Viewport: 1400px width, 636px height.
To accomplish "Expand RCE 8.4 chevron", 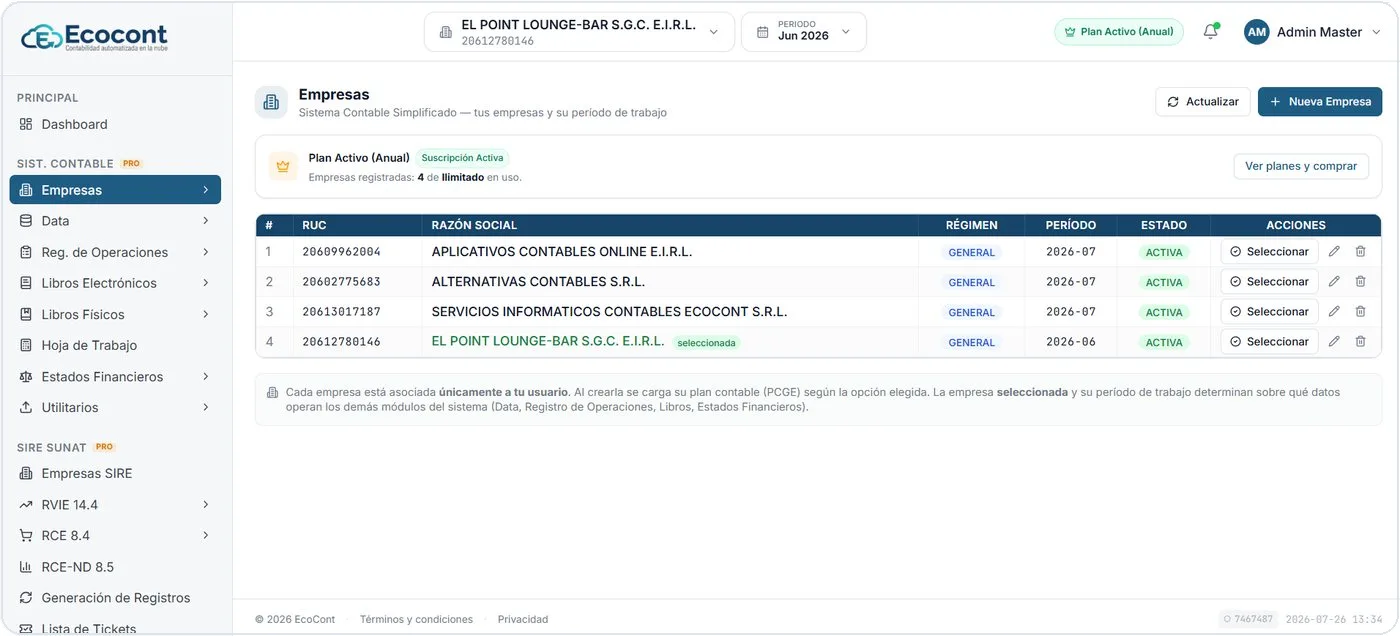I will (206, 536).
